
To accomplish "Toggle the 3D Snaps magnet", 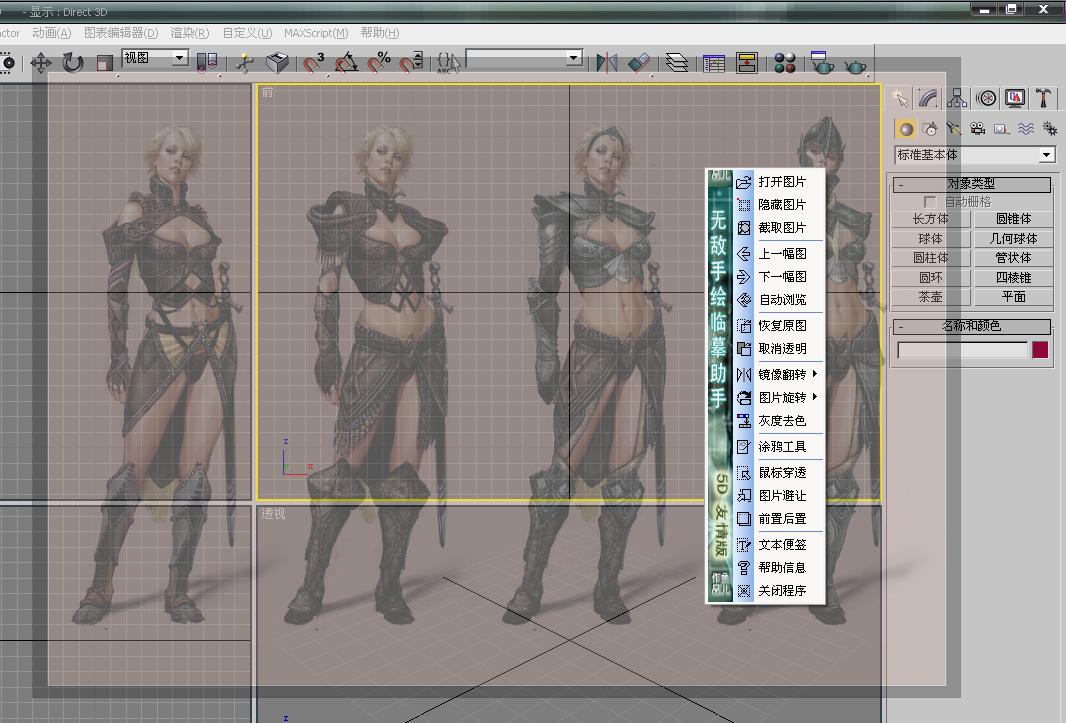I will [313, 63].
